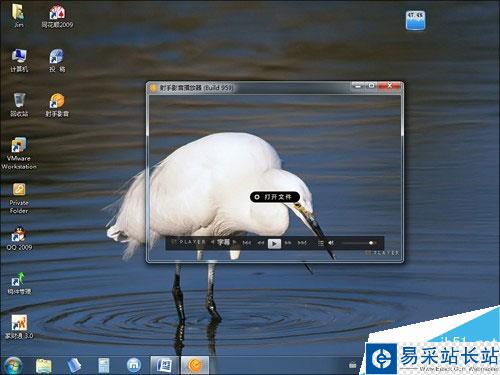Click the rewind button in the player
This screenshot has height=375, width=500.
261,243
